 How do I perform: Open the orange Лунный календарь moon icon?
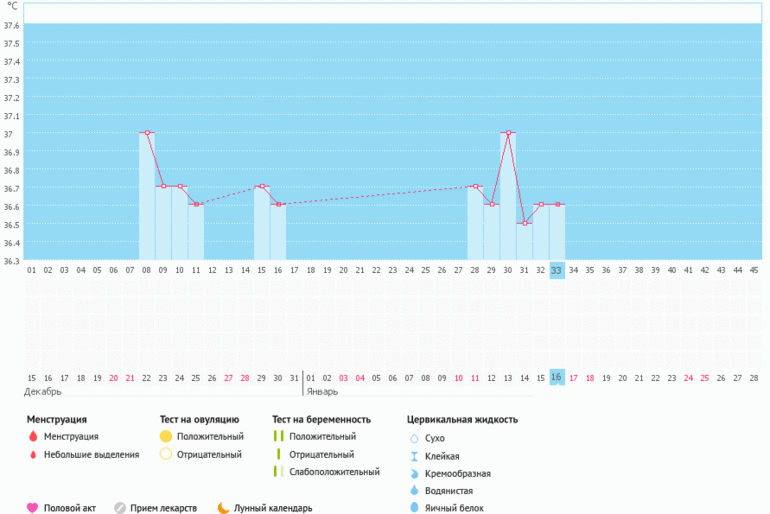pyautogui.click(x=223, y=508)
